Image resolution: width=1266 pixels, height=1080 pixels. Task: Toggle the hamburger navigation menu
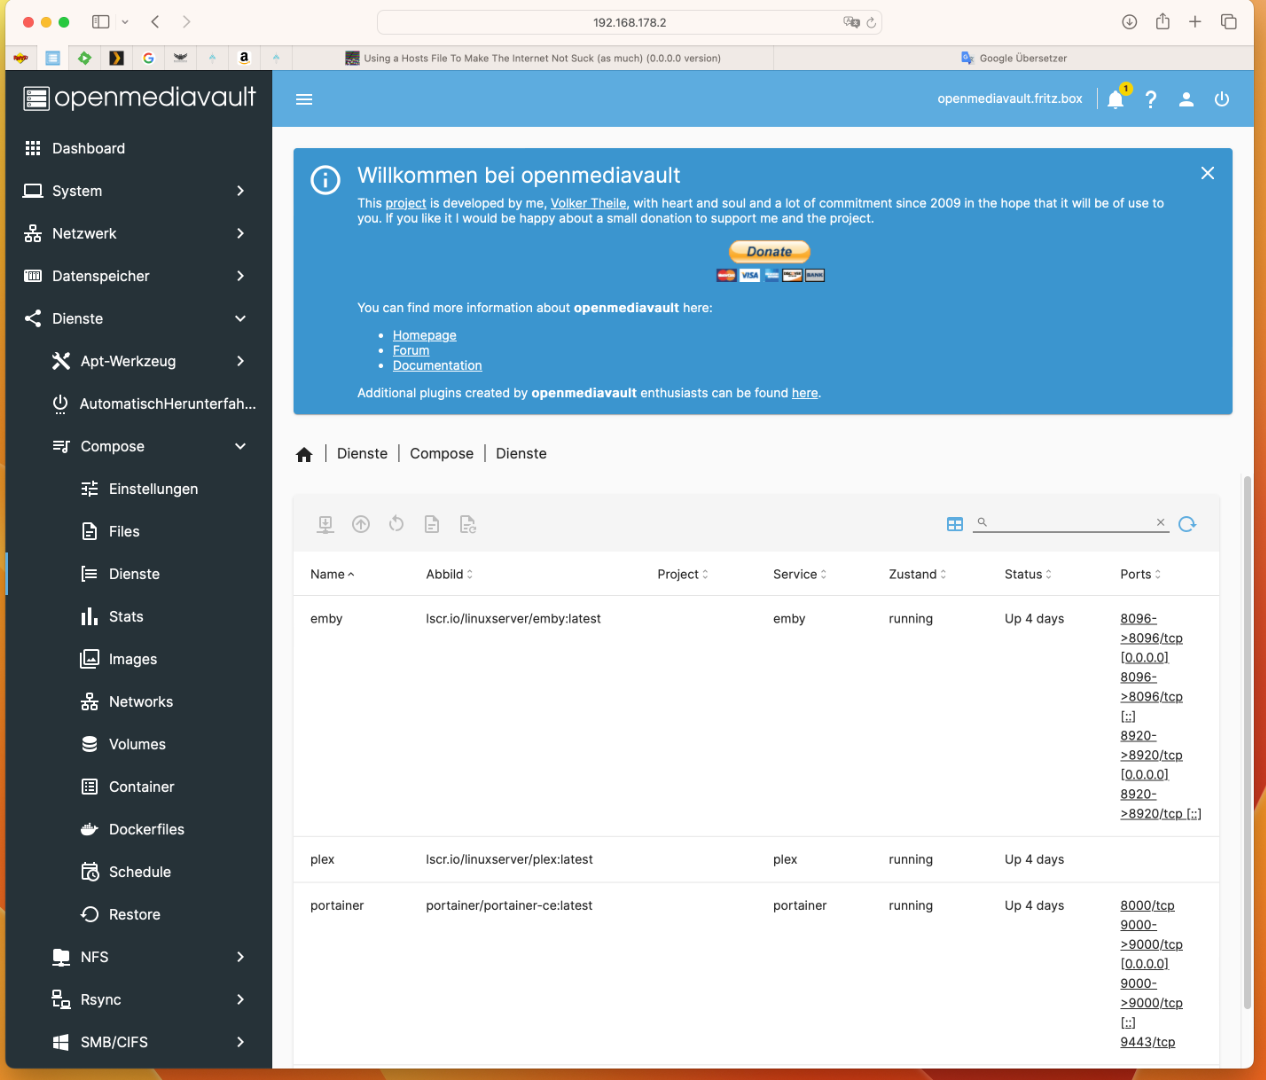[304, 99]
